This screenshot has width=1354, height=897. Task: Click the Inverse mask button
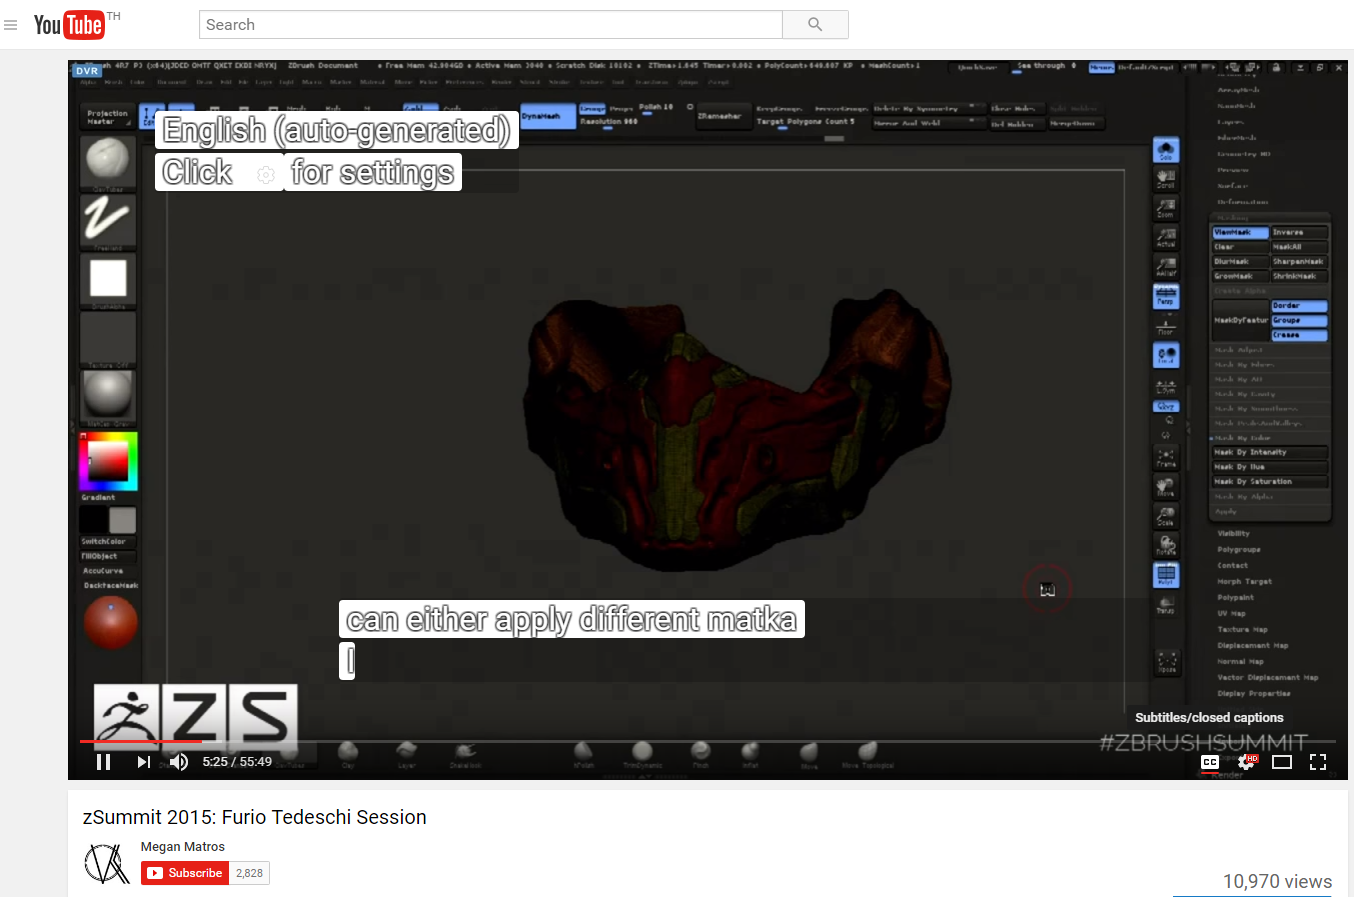(x=1299, y=233)
